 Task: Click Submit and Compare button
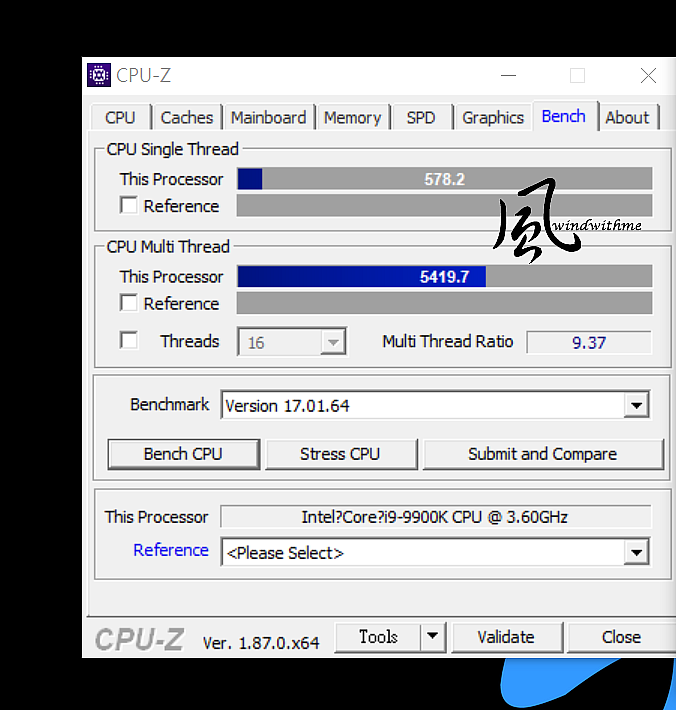pos(542,454)
